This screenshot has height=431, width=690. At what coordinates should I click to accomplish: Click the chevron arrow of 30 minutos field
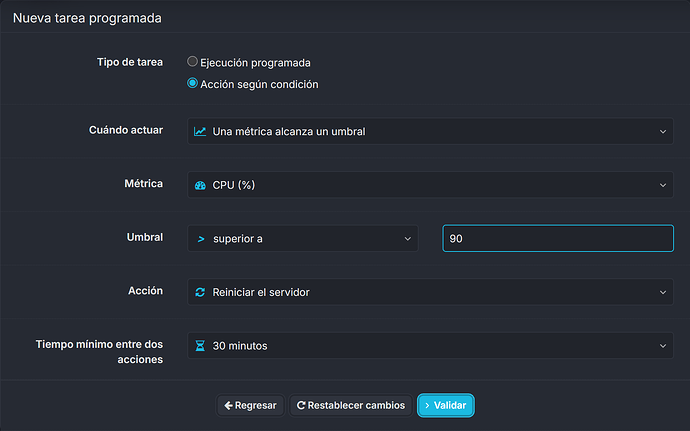point(663,346)
